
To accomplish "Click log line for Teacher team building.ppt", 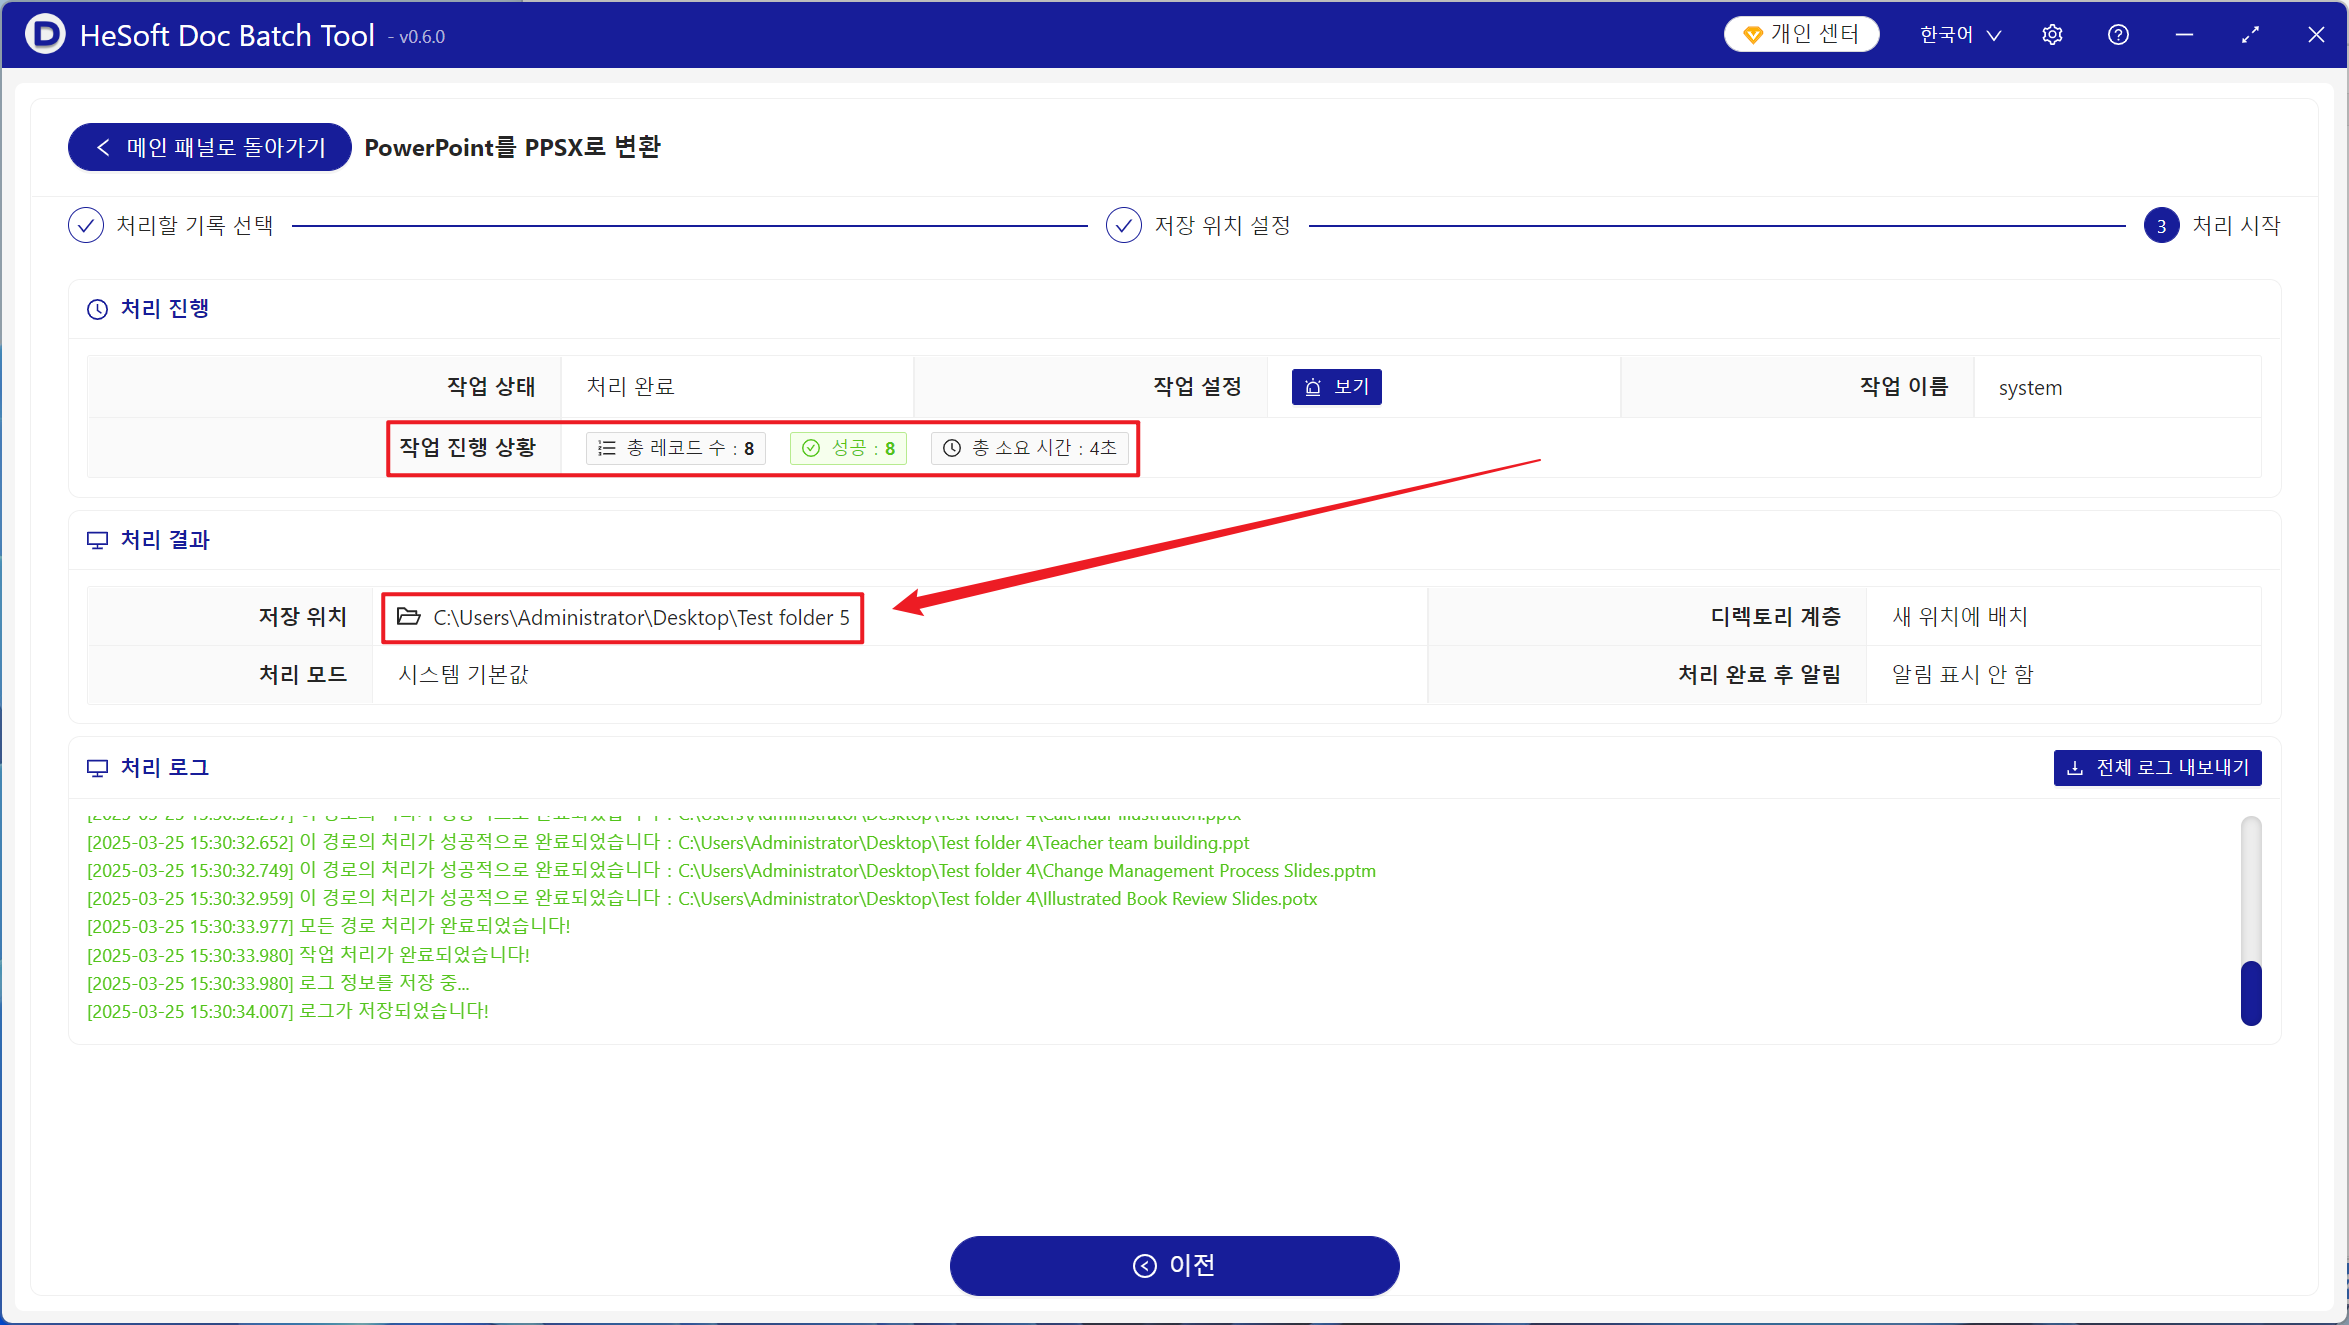I will (668, 843).
